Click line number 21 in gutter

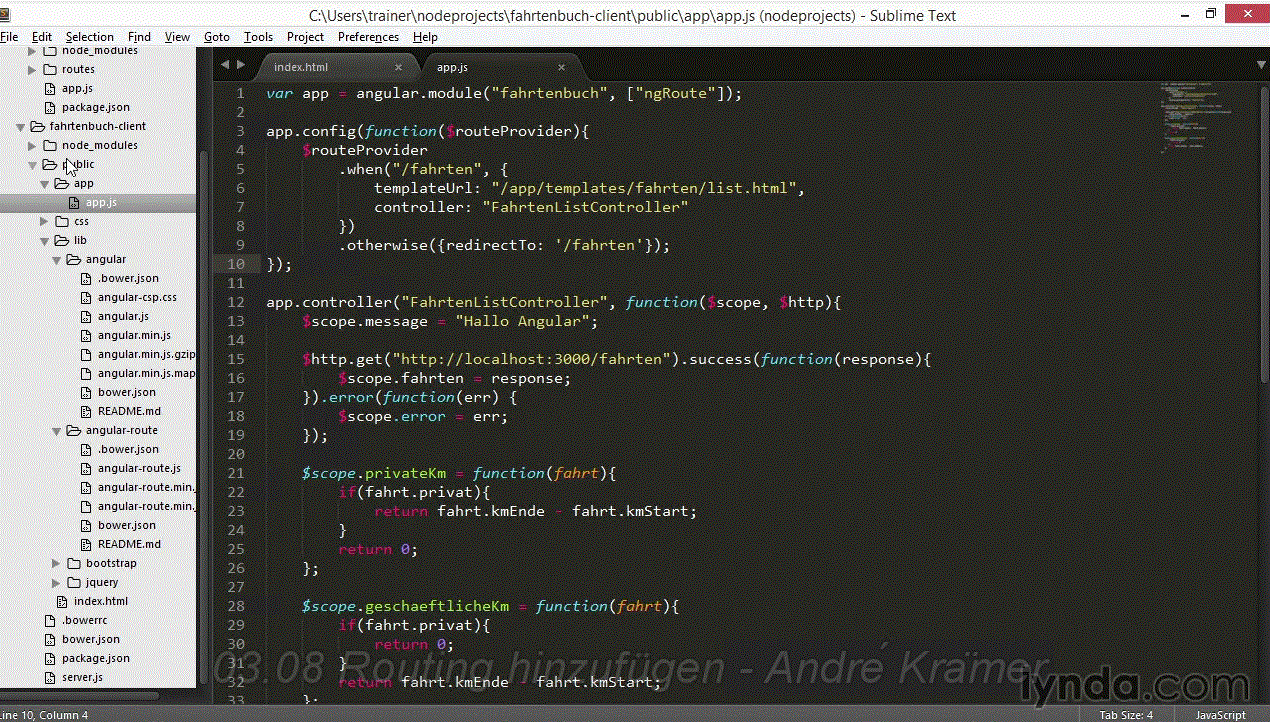click(236, 473)
